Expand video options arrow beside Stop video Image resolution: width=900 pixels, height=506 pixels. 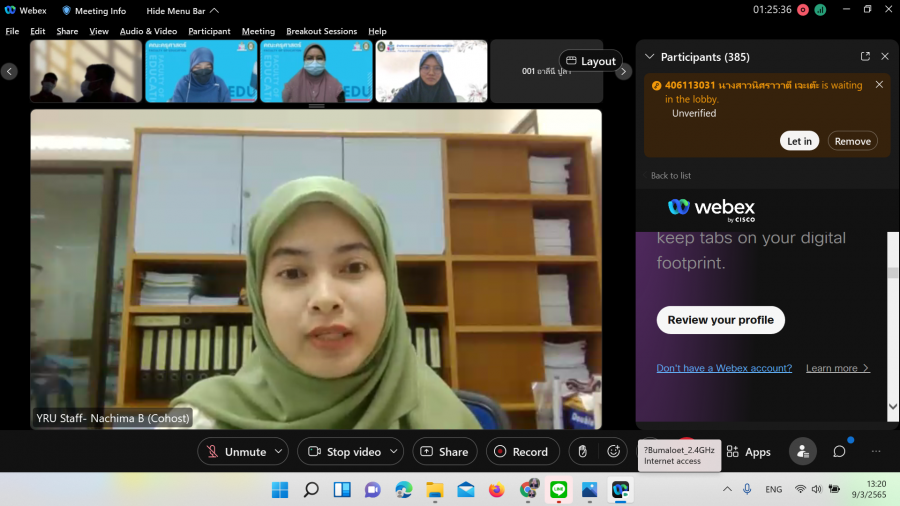click(393, 452)
